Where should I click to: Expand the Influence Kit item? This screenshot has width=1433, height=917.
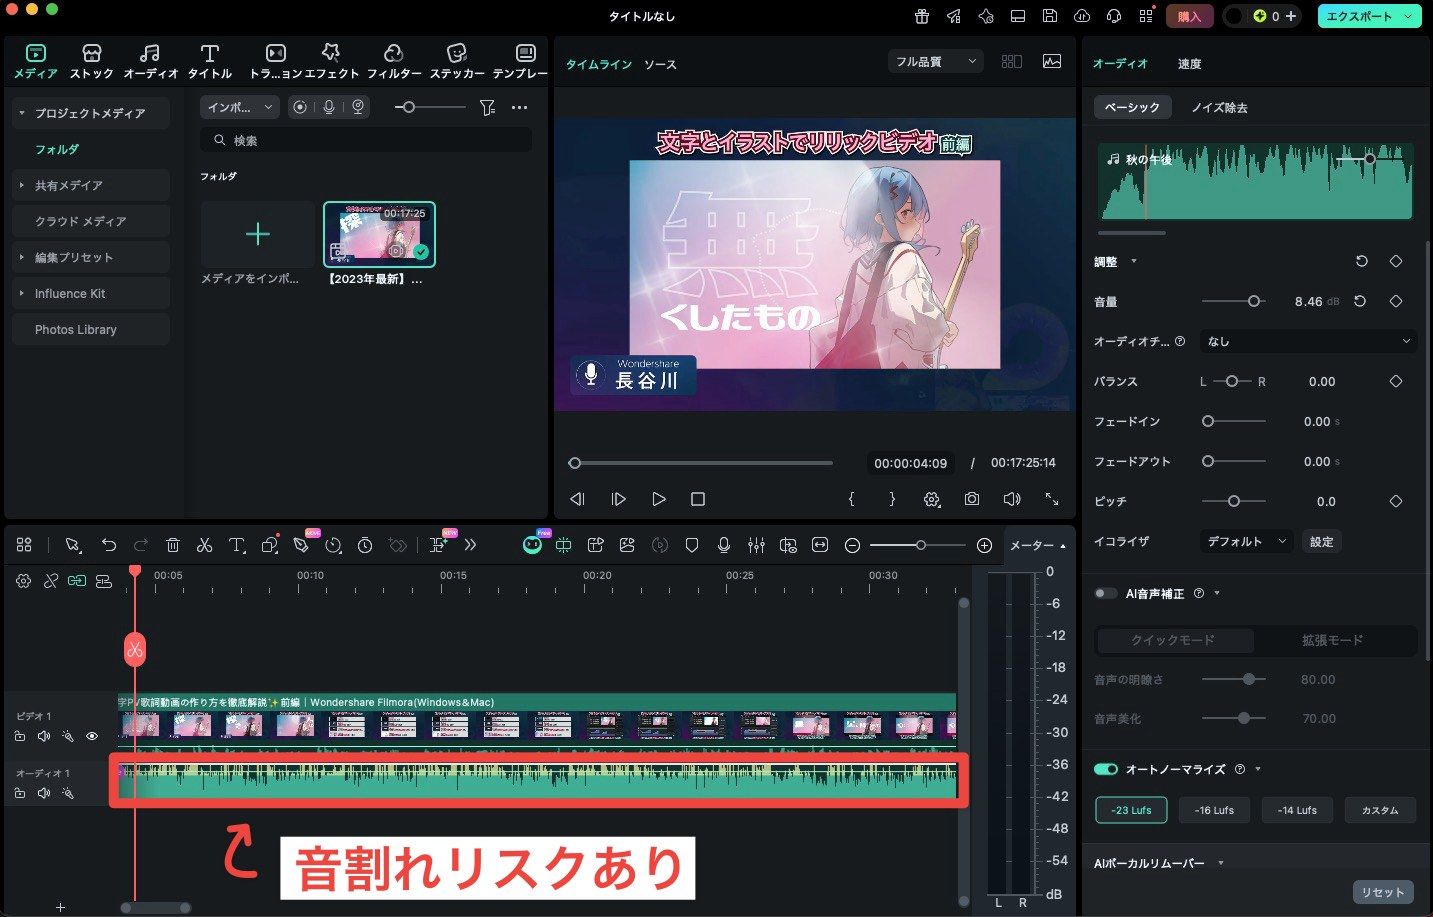22,293
